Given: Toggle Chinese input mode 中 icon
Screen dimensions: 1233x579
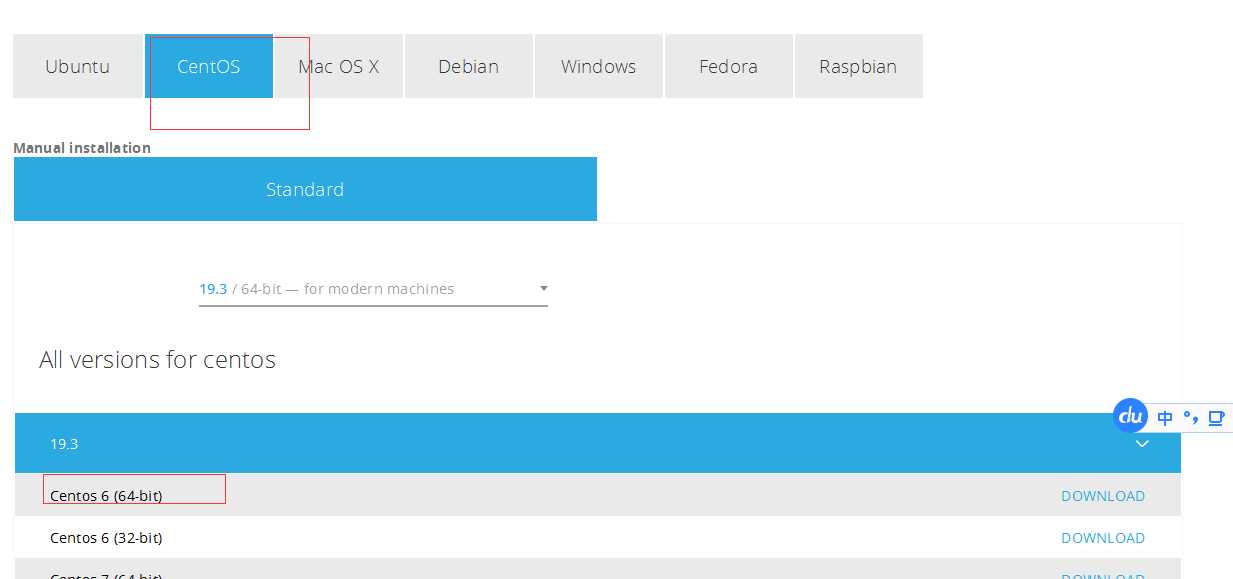Looking at the screenshot, I should 1165,418.
